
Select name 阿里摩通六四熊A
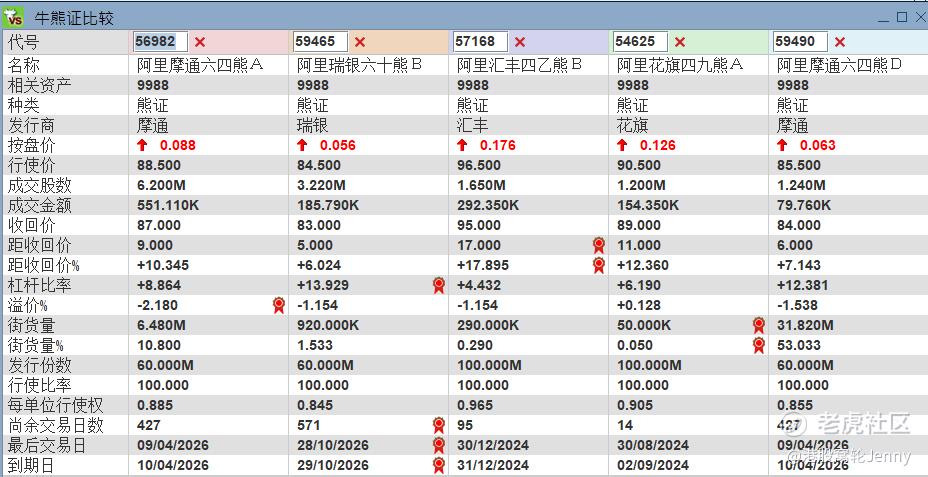tap(200, 65)
